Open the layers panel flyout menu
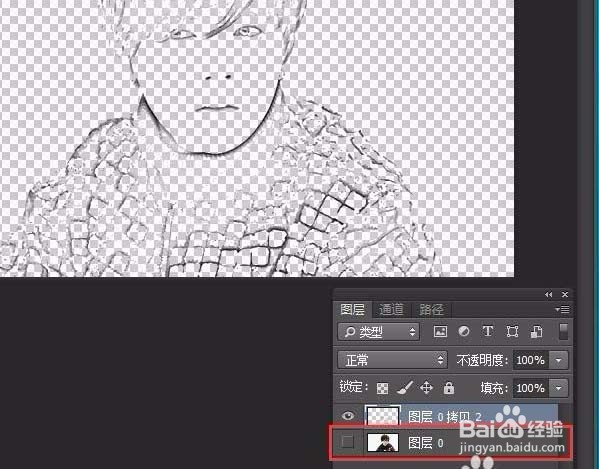 [563, 309]
